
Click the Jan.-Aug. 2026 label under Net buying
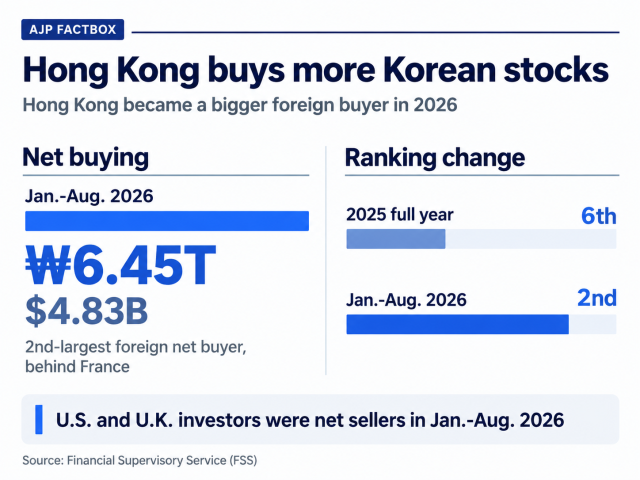89,196
